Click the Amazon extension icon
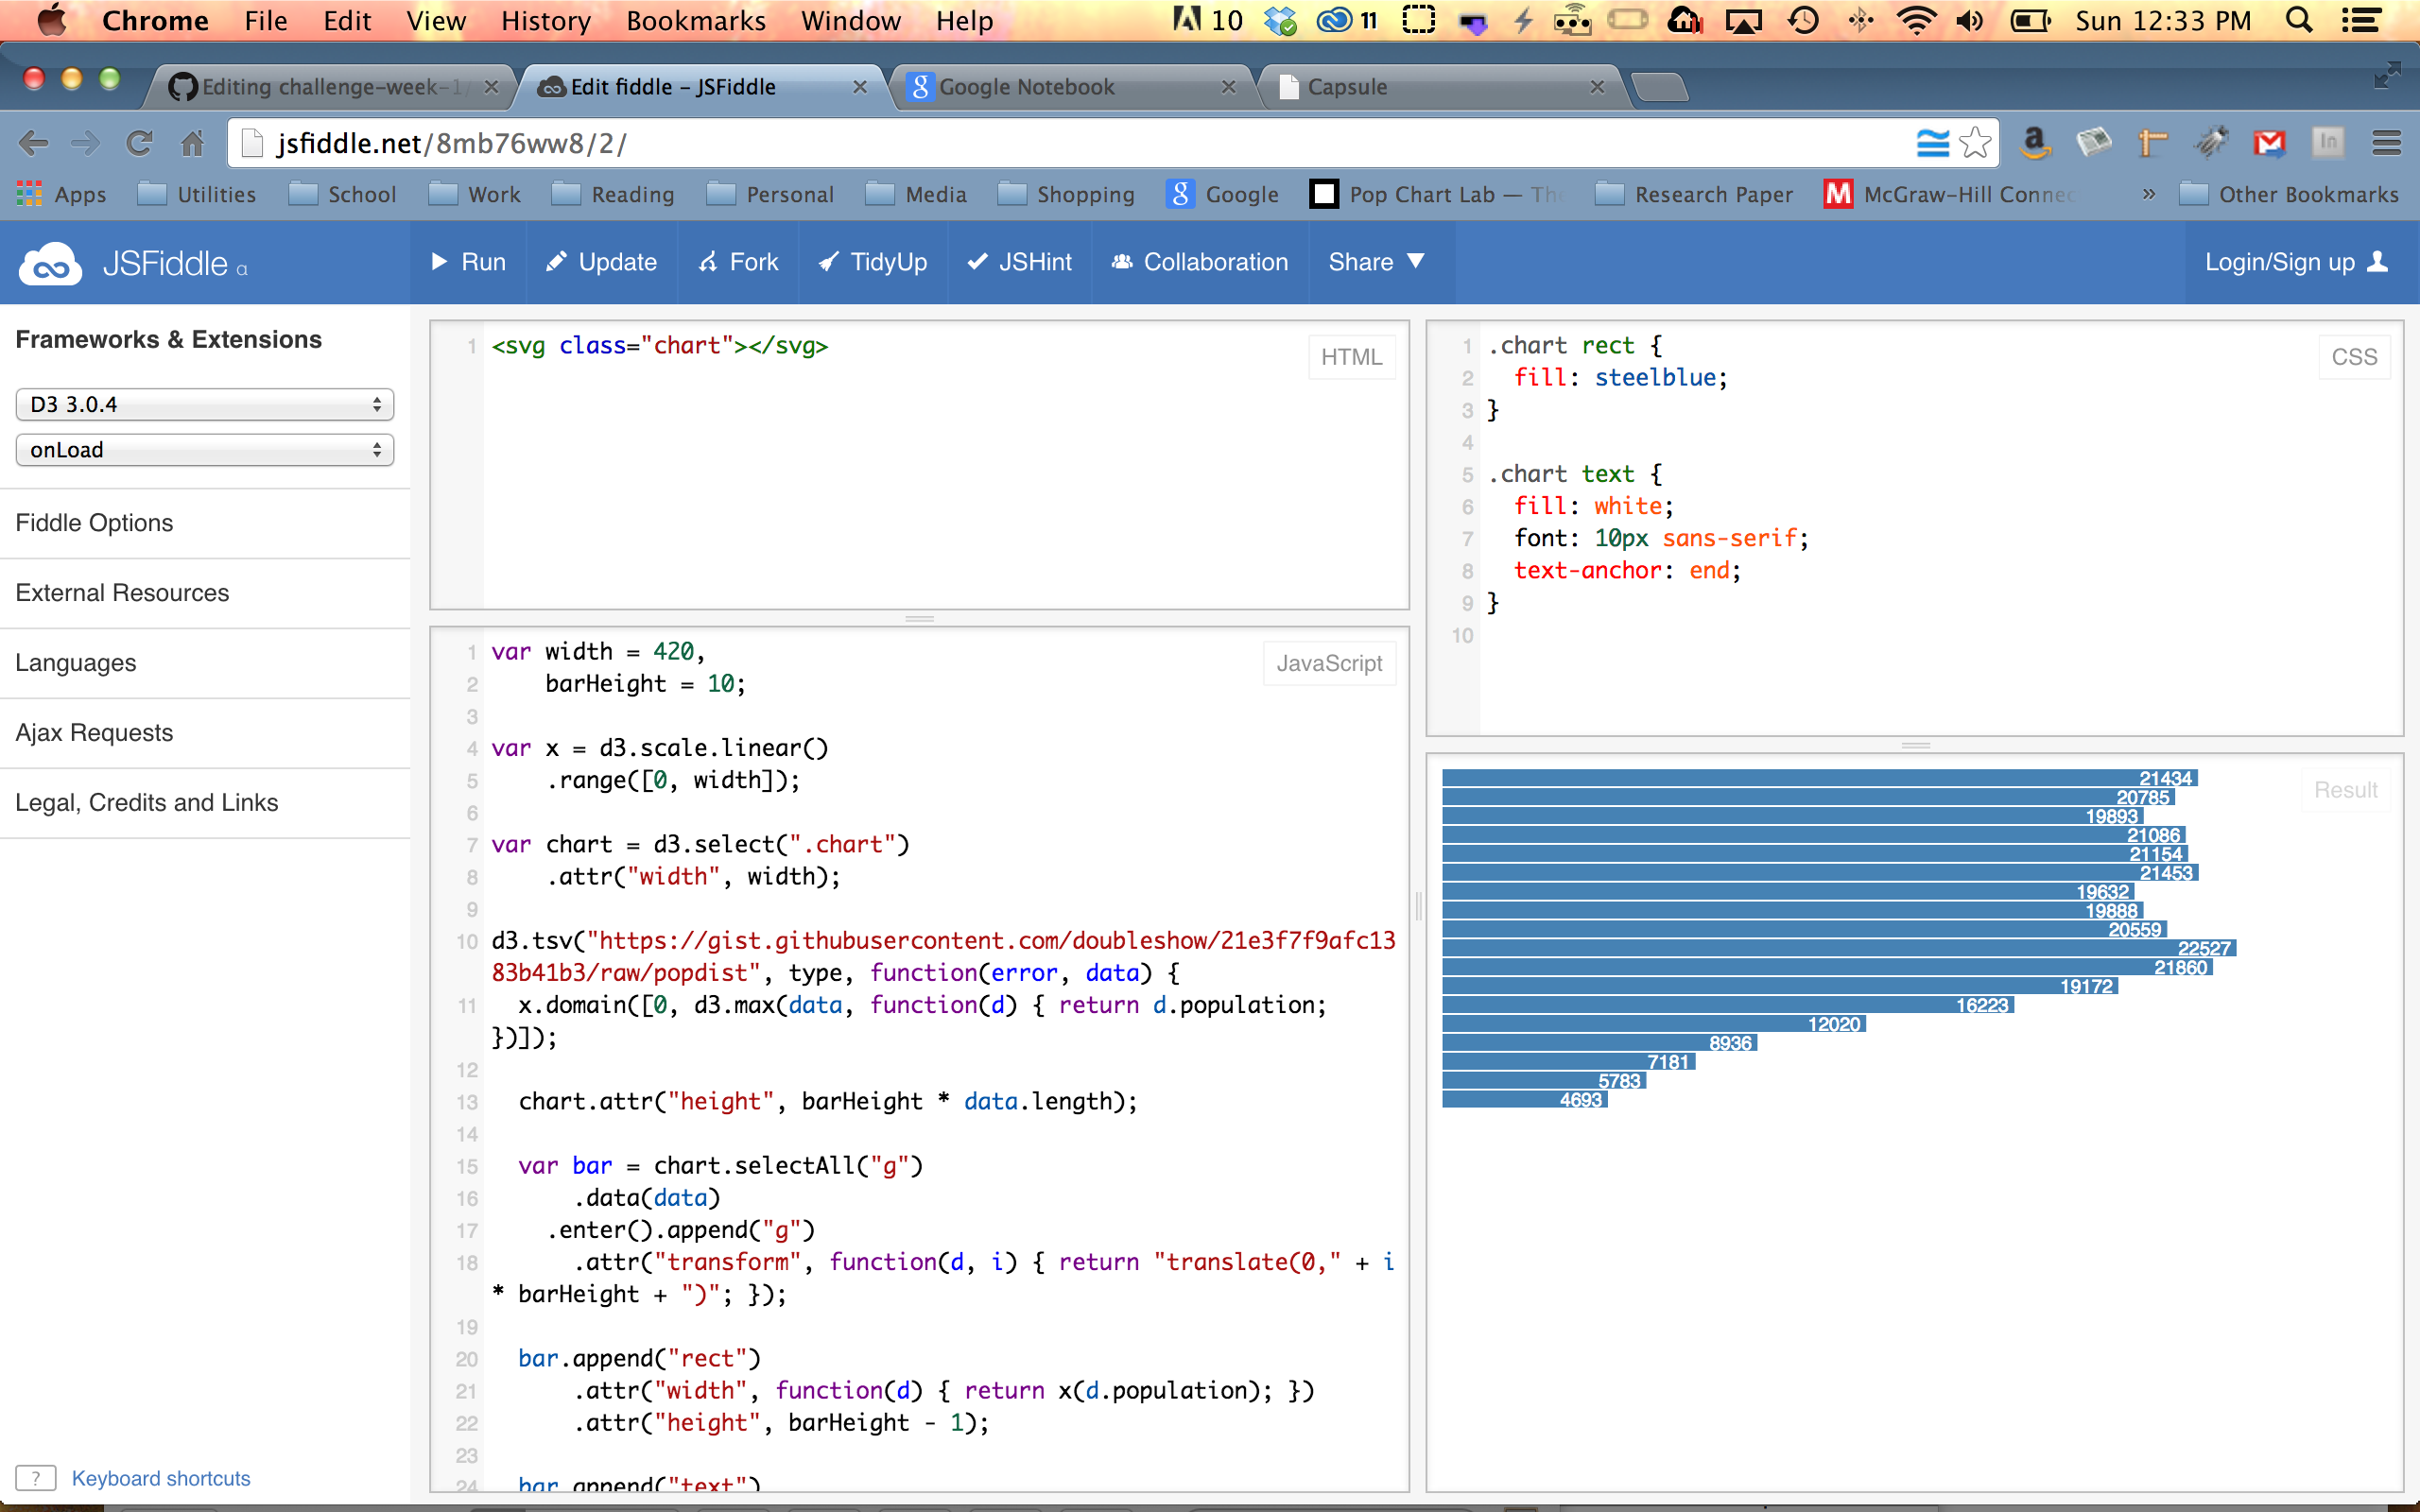The width and height of the screenshot is (2420, 1512). tap(2035, 143)
